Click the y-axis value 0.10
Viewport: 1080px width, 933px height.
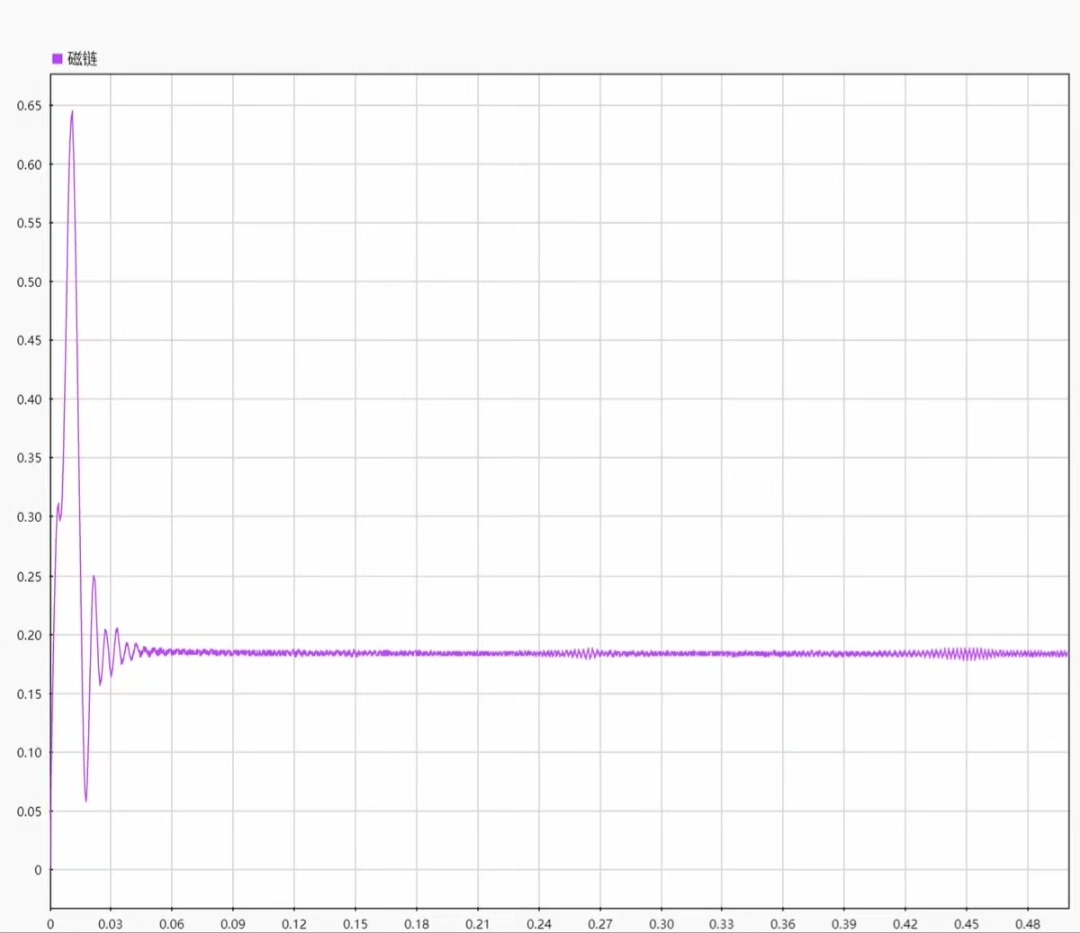pyautogui.click(x=29, y=753)
